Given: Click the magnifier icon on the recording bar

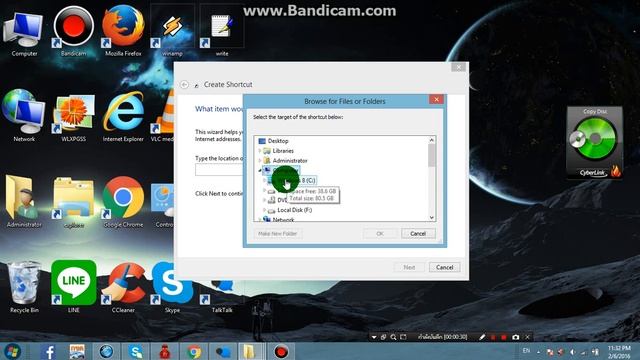Looking at the screenshot, I should pos(393,337).
